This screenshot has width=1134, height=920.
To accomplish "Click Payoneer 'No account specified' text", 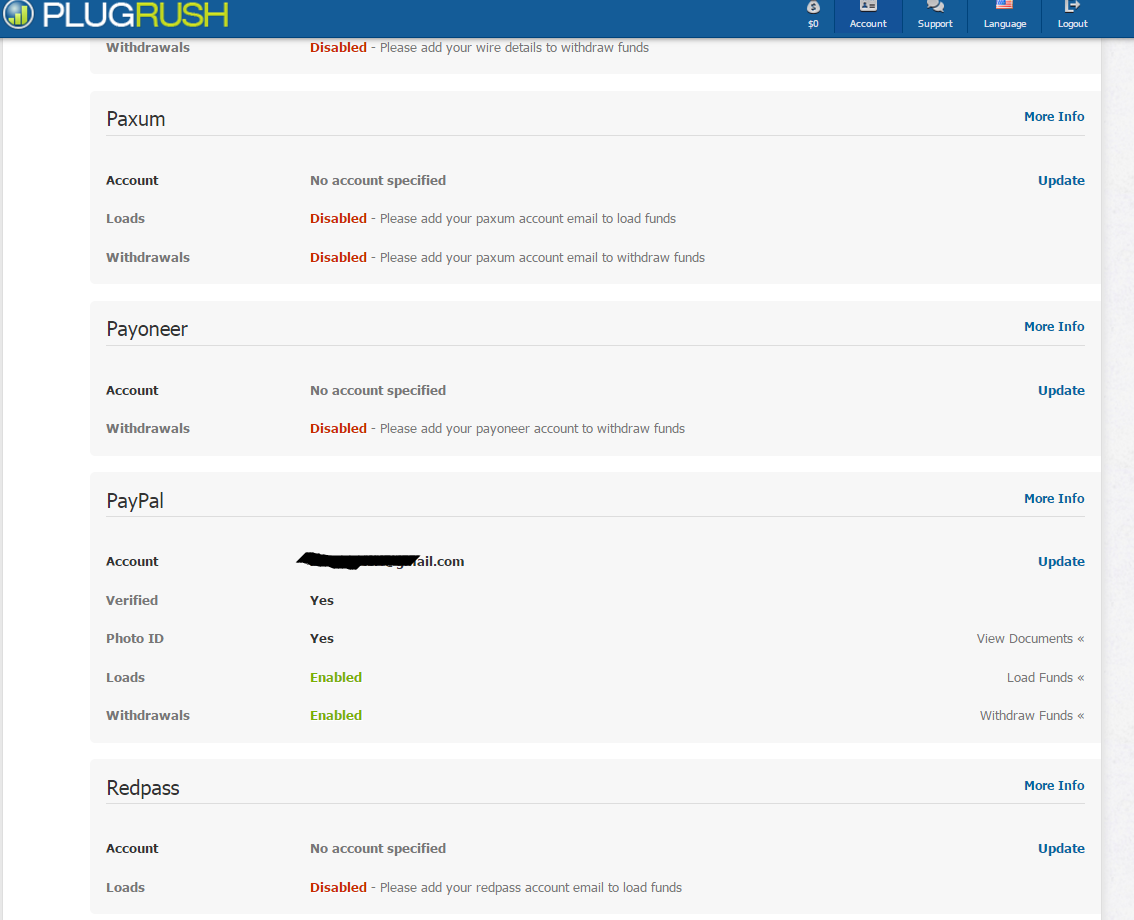I will pos(378,391).
